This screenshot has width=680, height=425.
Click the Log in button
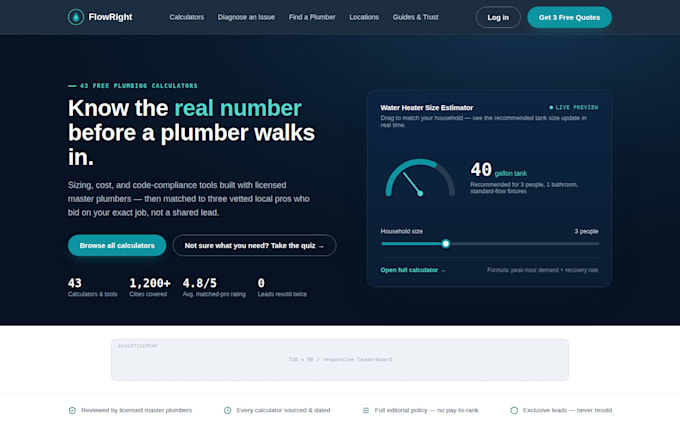click(x=498, y=17)
